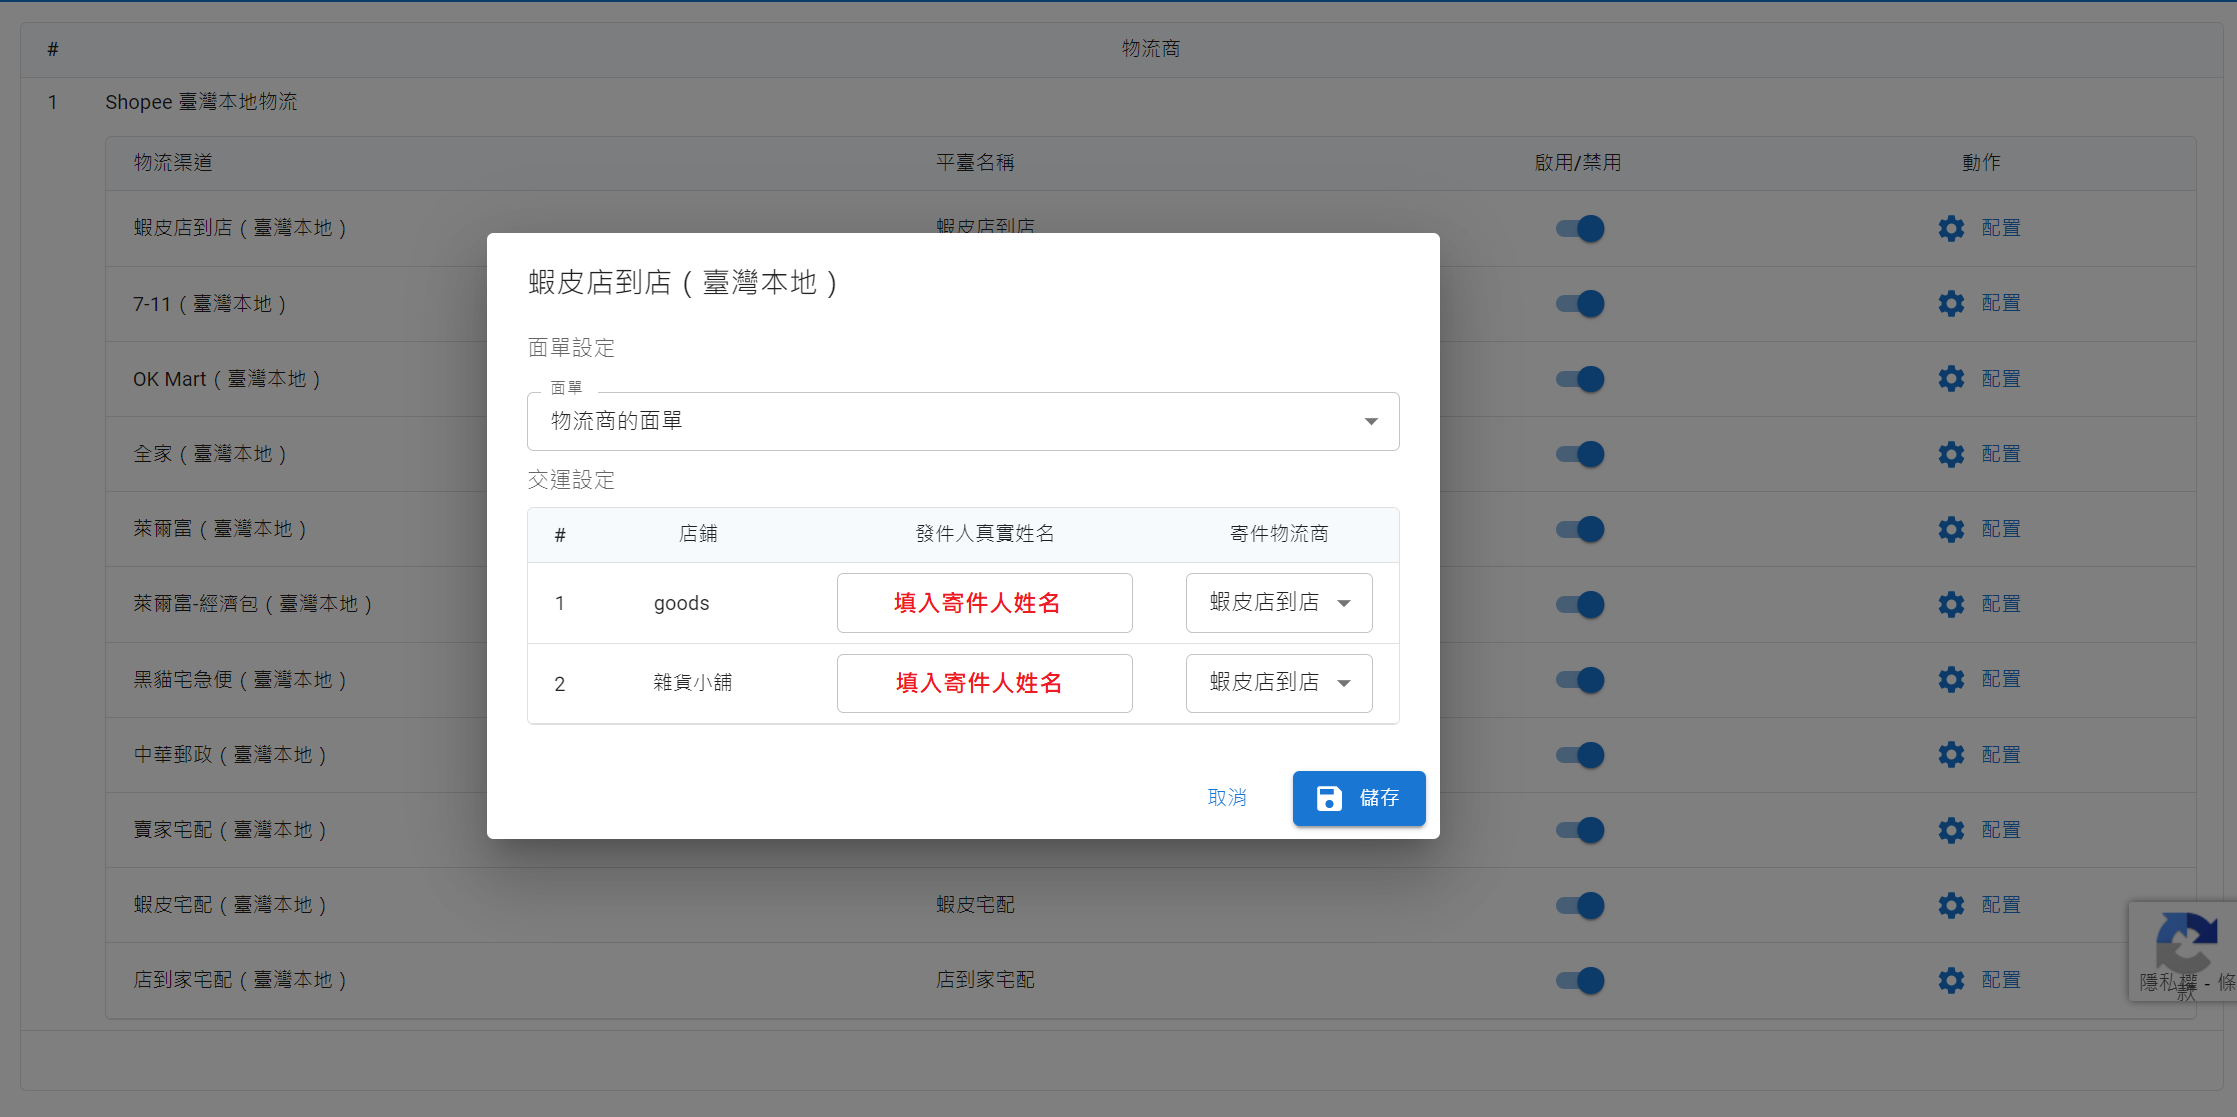Click 店到家宅配 platform name cell
This screenshot has height=1117, width=2237.
pos(985,980)
